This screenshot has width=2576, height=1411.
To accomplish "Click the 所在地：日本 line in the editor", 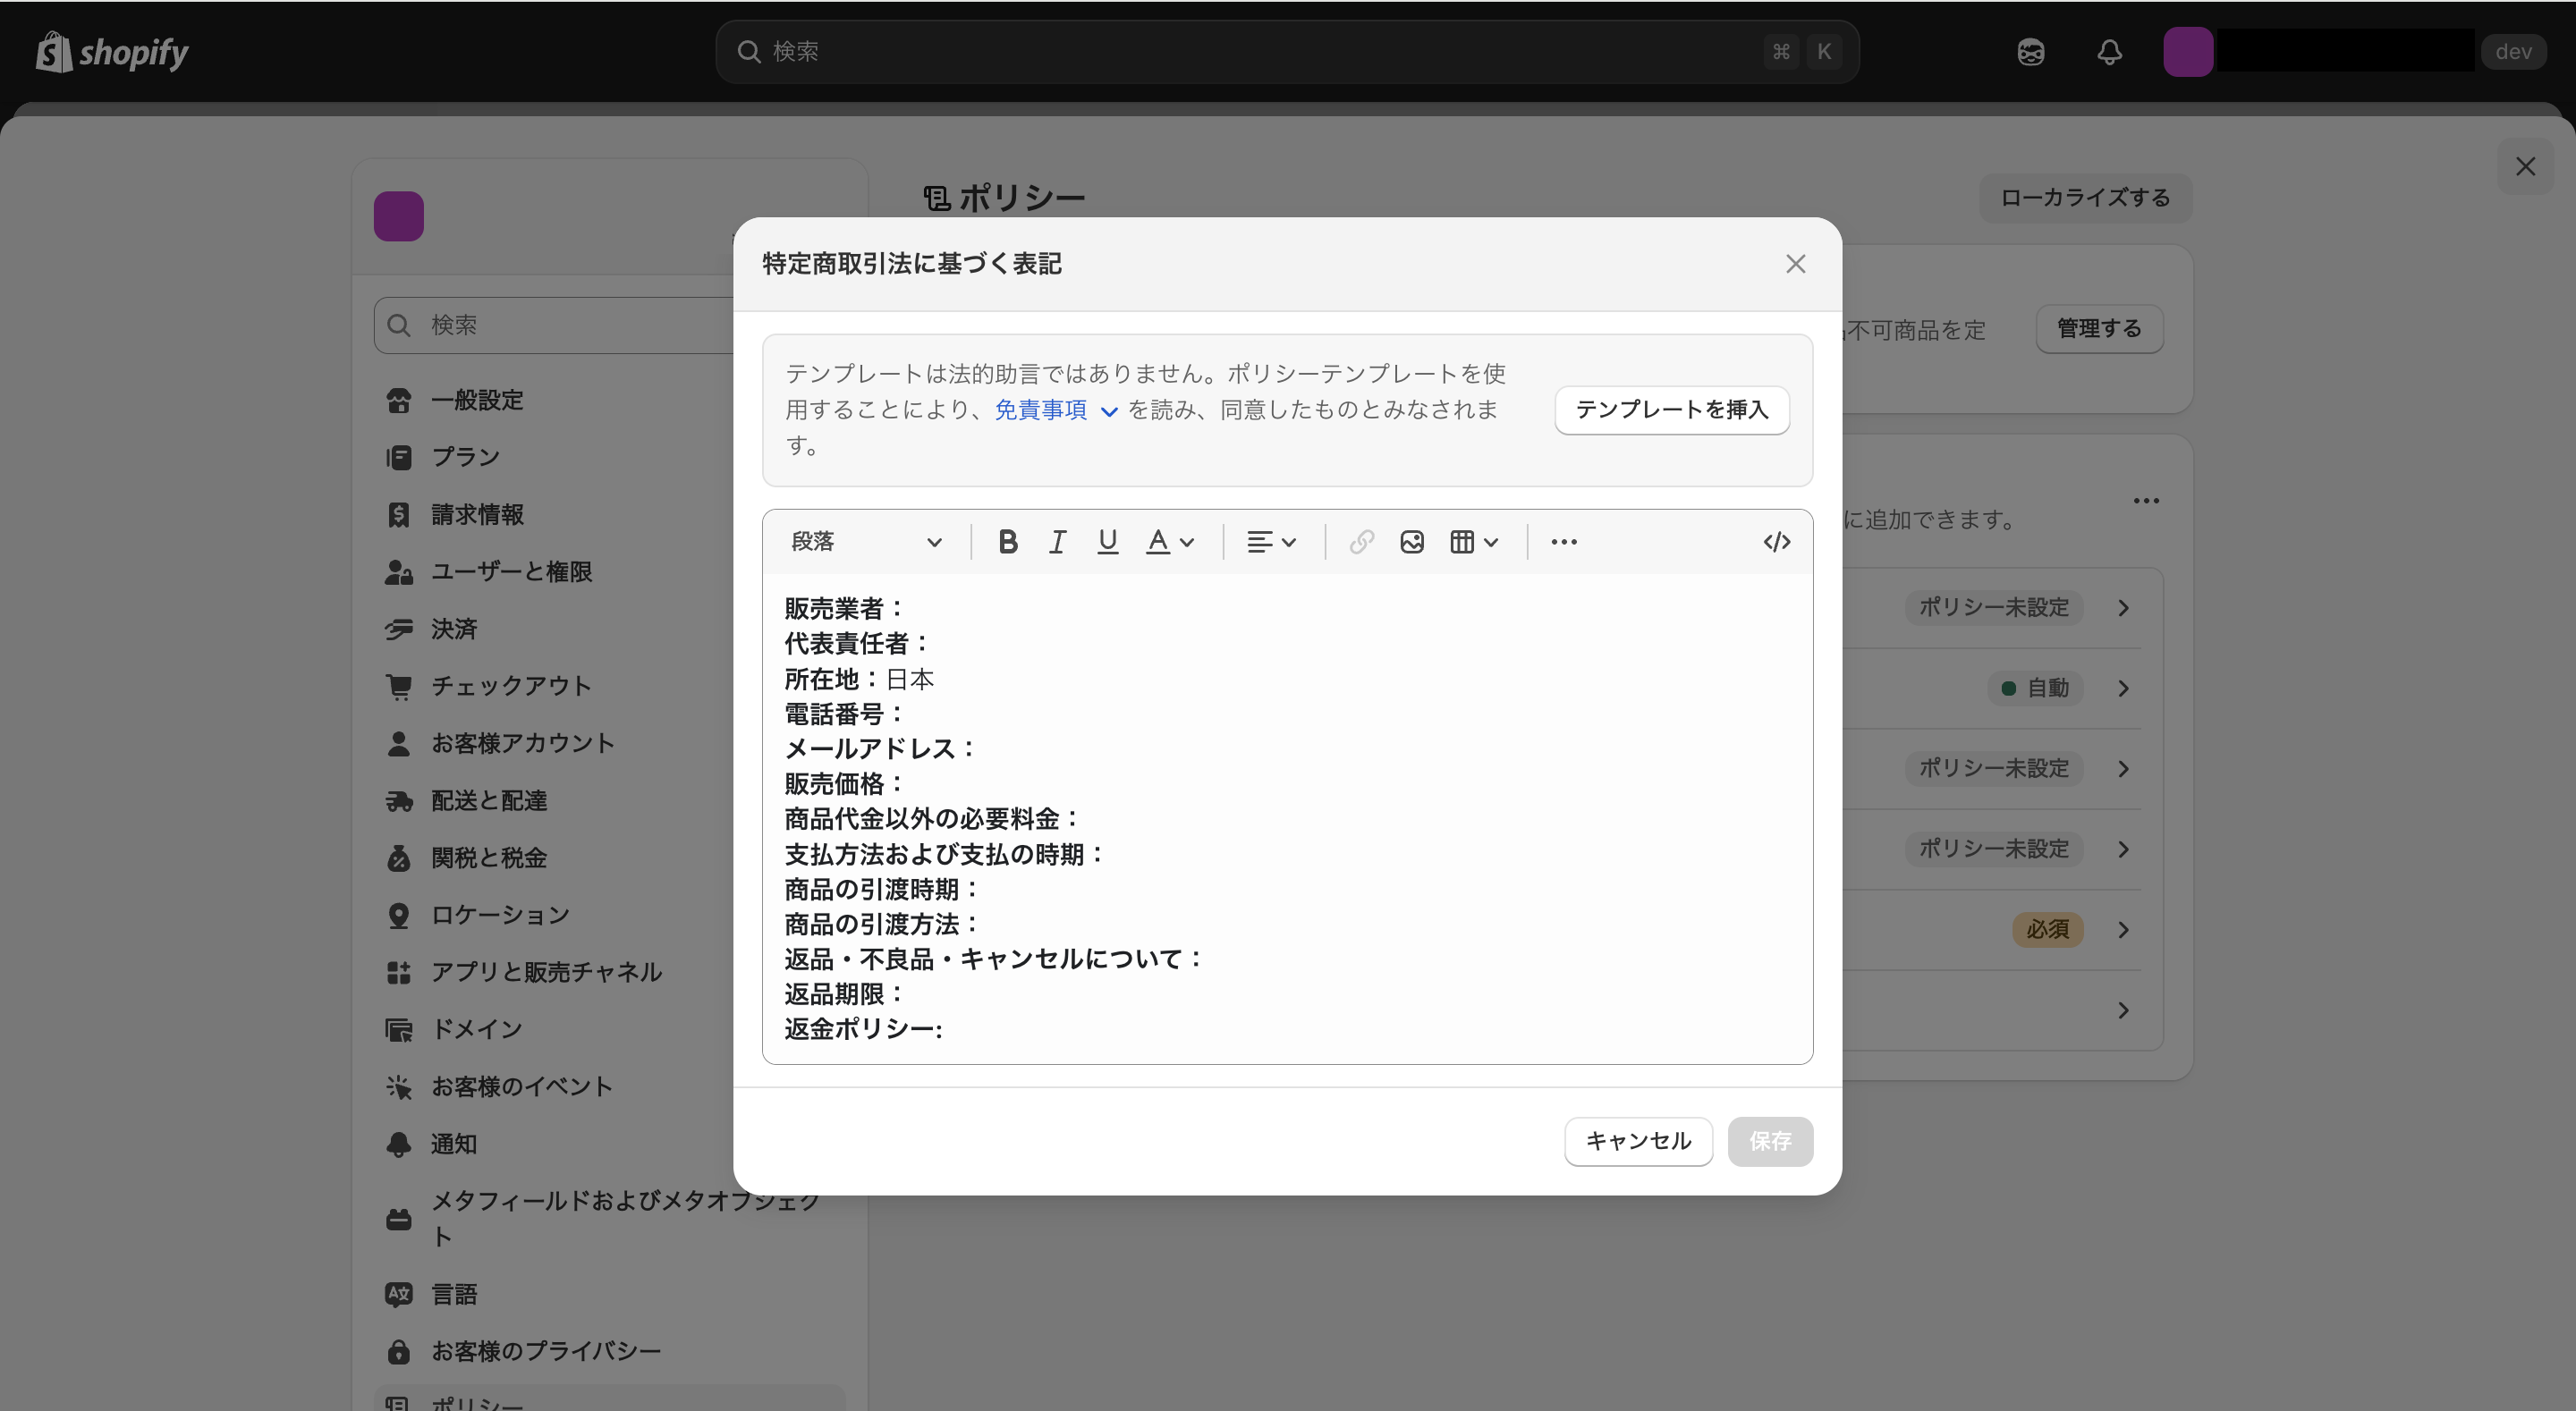I will tap(859, 679).
